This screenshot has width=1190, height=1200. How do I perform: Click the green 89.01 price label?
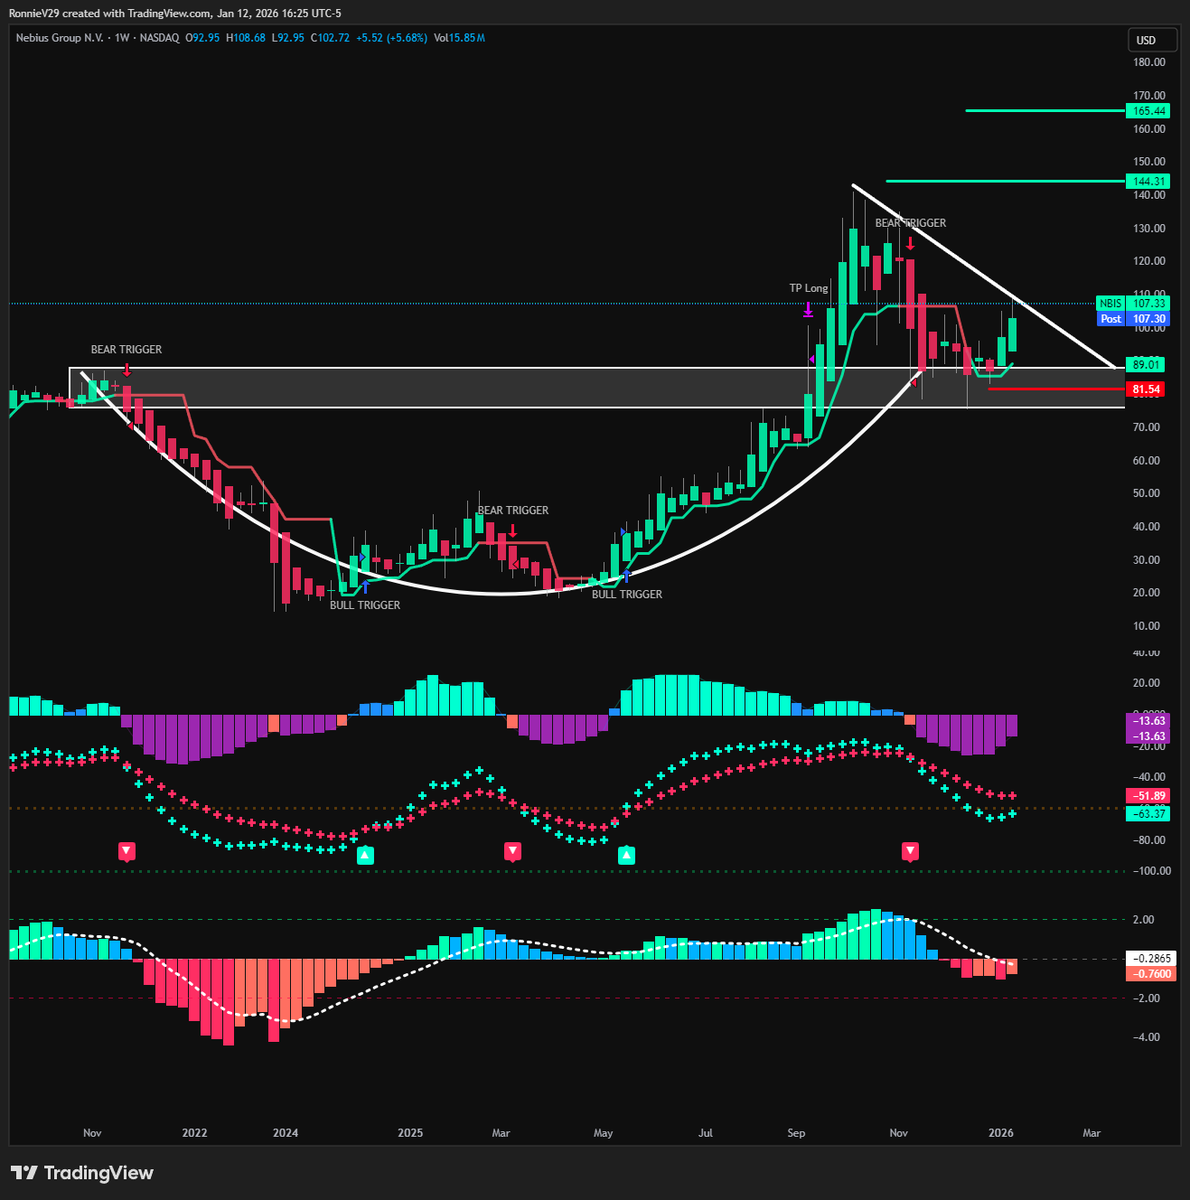1146,365
